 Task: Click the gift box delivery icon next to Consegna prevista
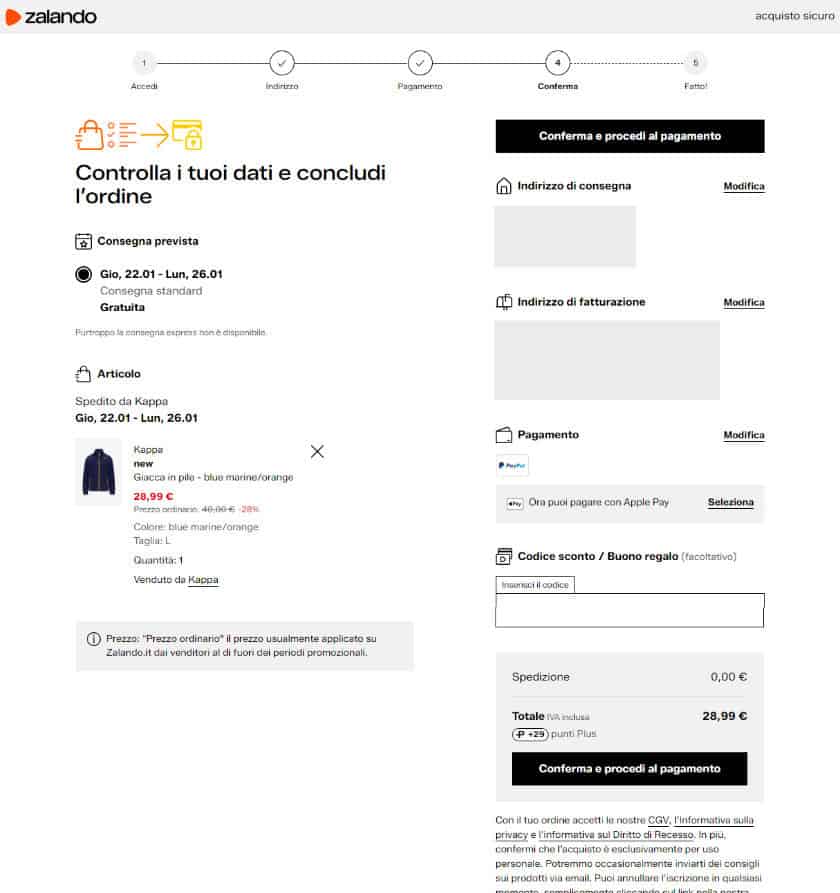[x=82, y=240]
